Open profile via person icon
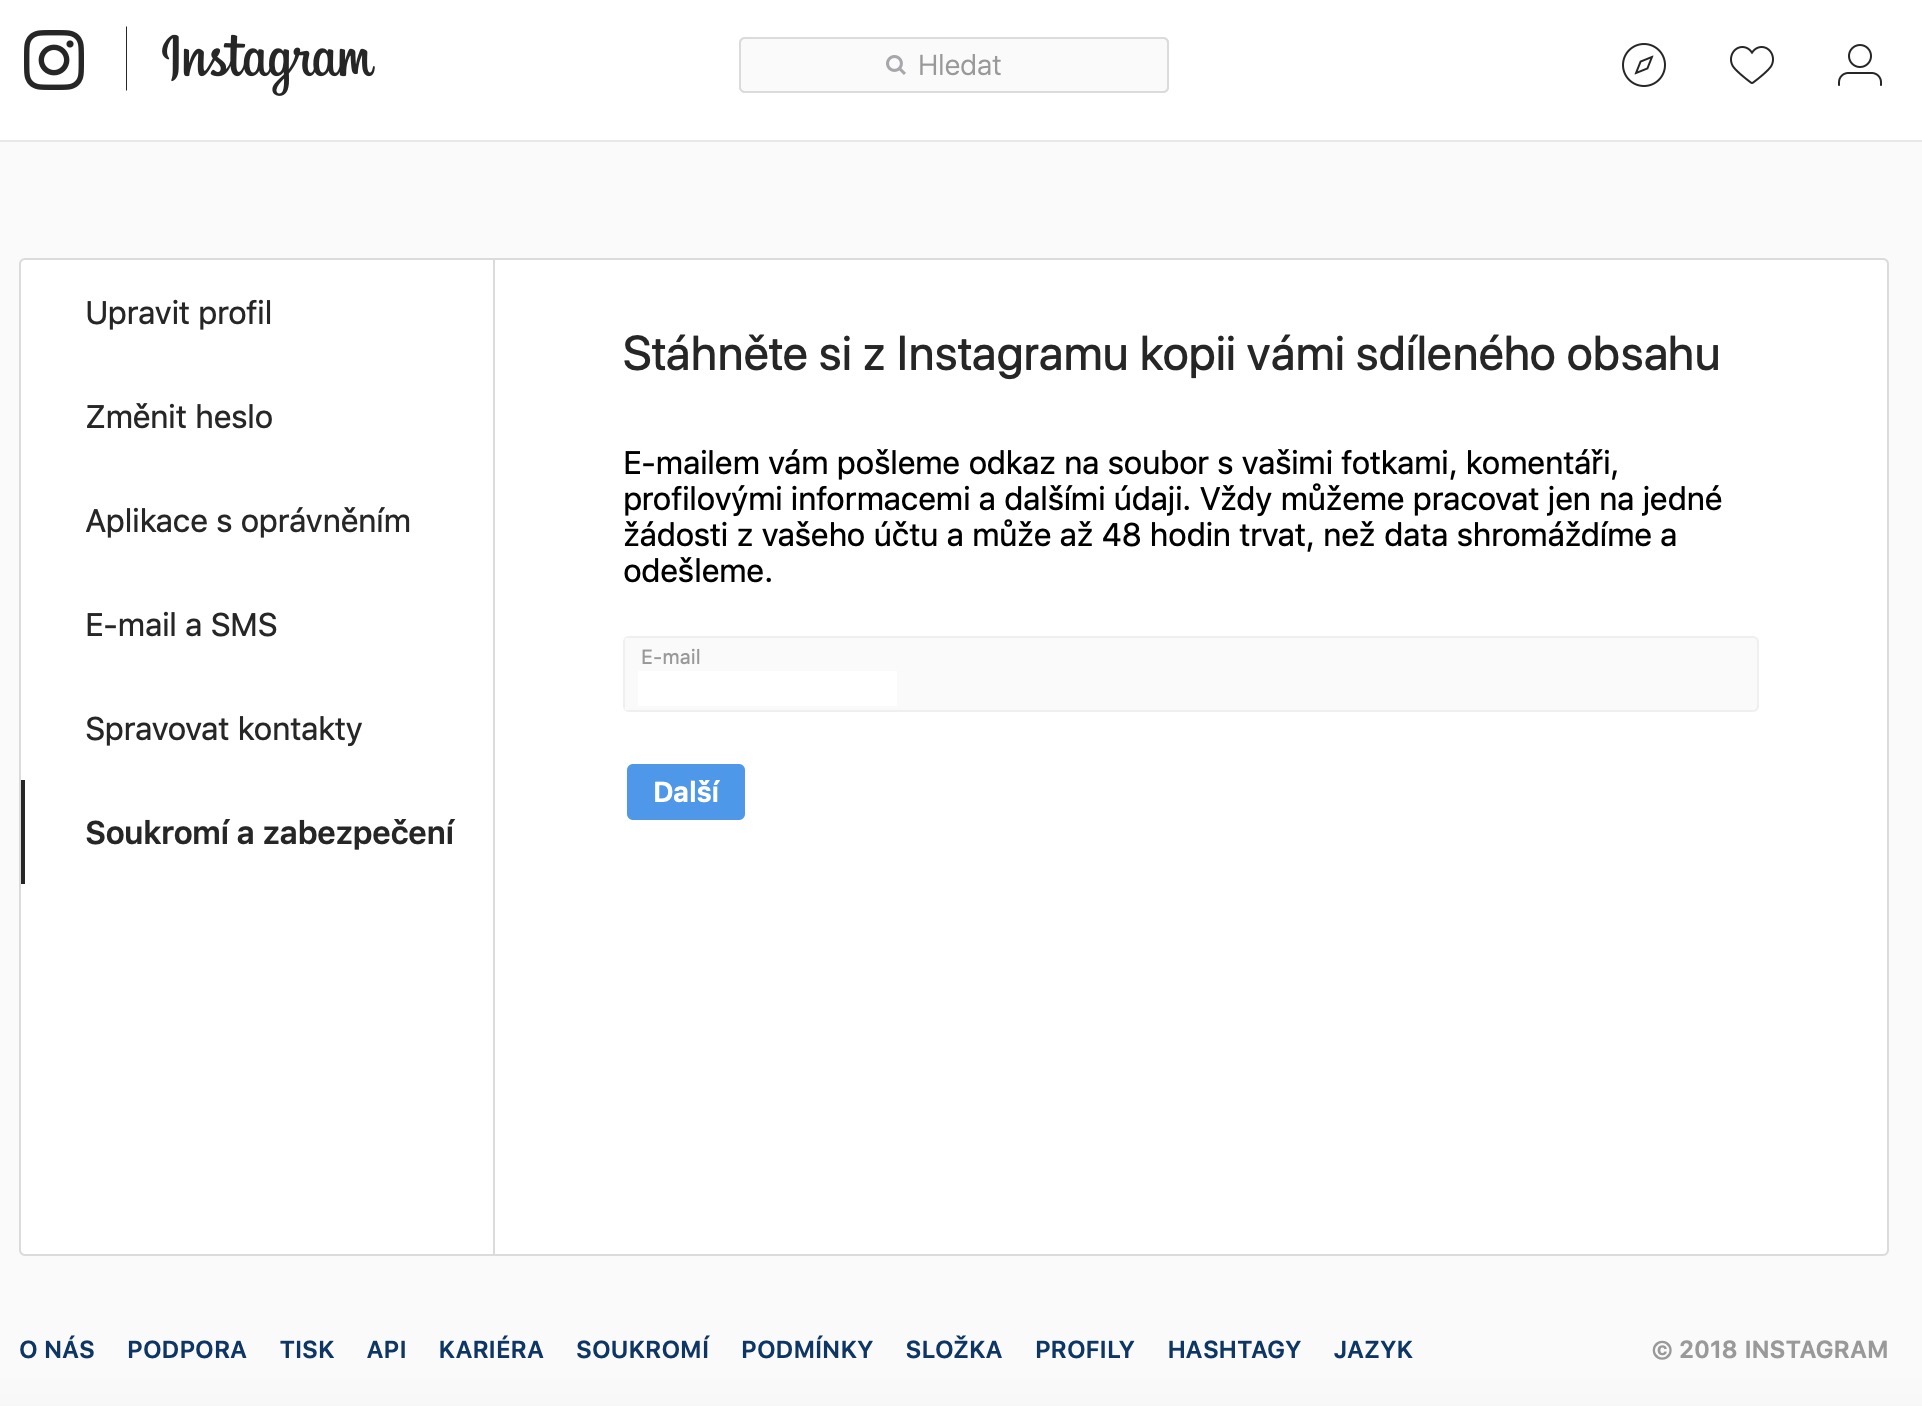This screenshot has width=1922, height=1406. [x=1859, y=66]
